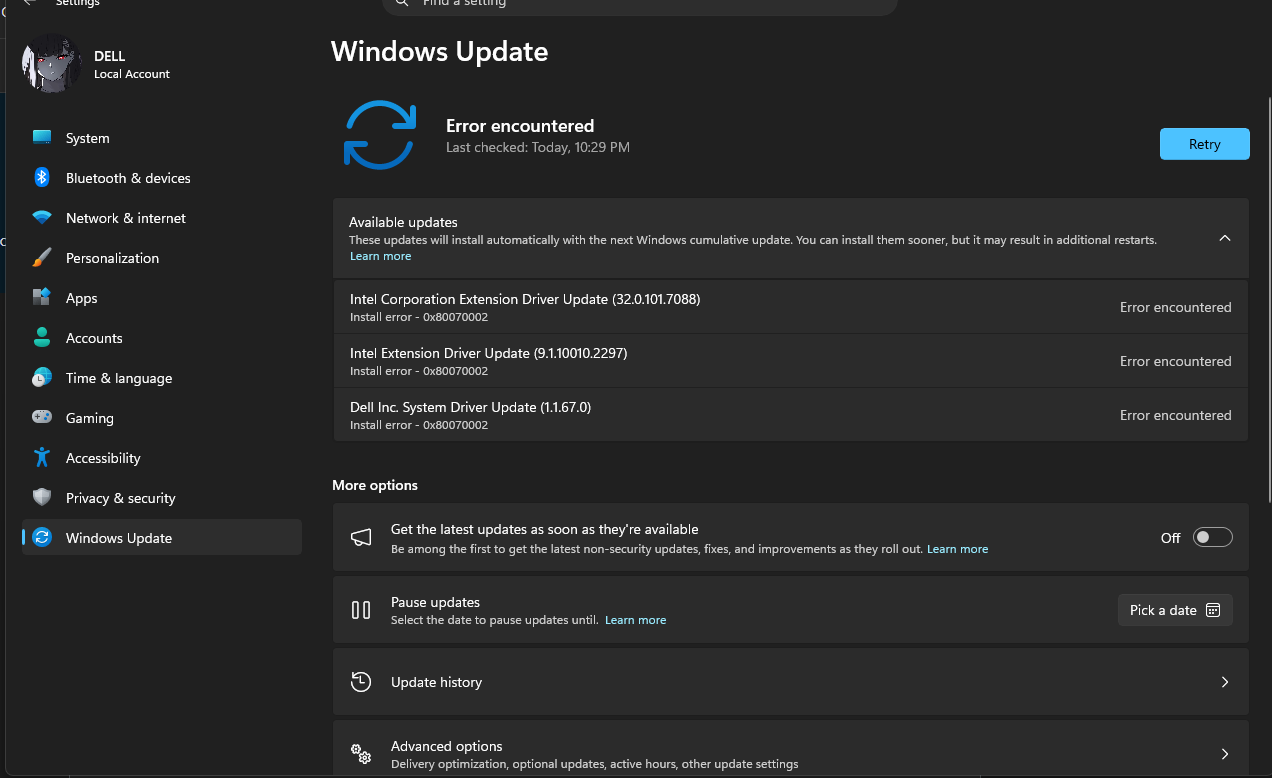
Task: Go to Privacy & security settings
Action: click(162, 498)
